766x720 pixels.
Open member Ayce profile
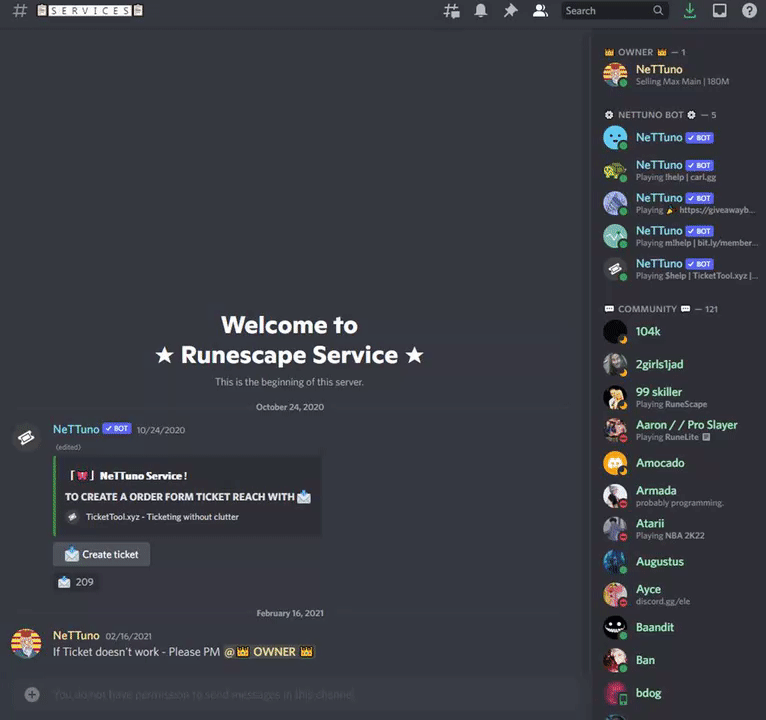point(680,594)
